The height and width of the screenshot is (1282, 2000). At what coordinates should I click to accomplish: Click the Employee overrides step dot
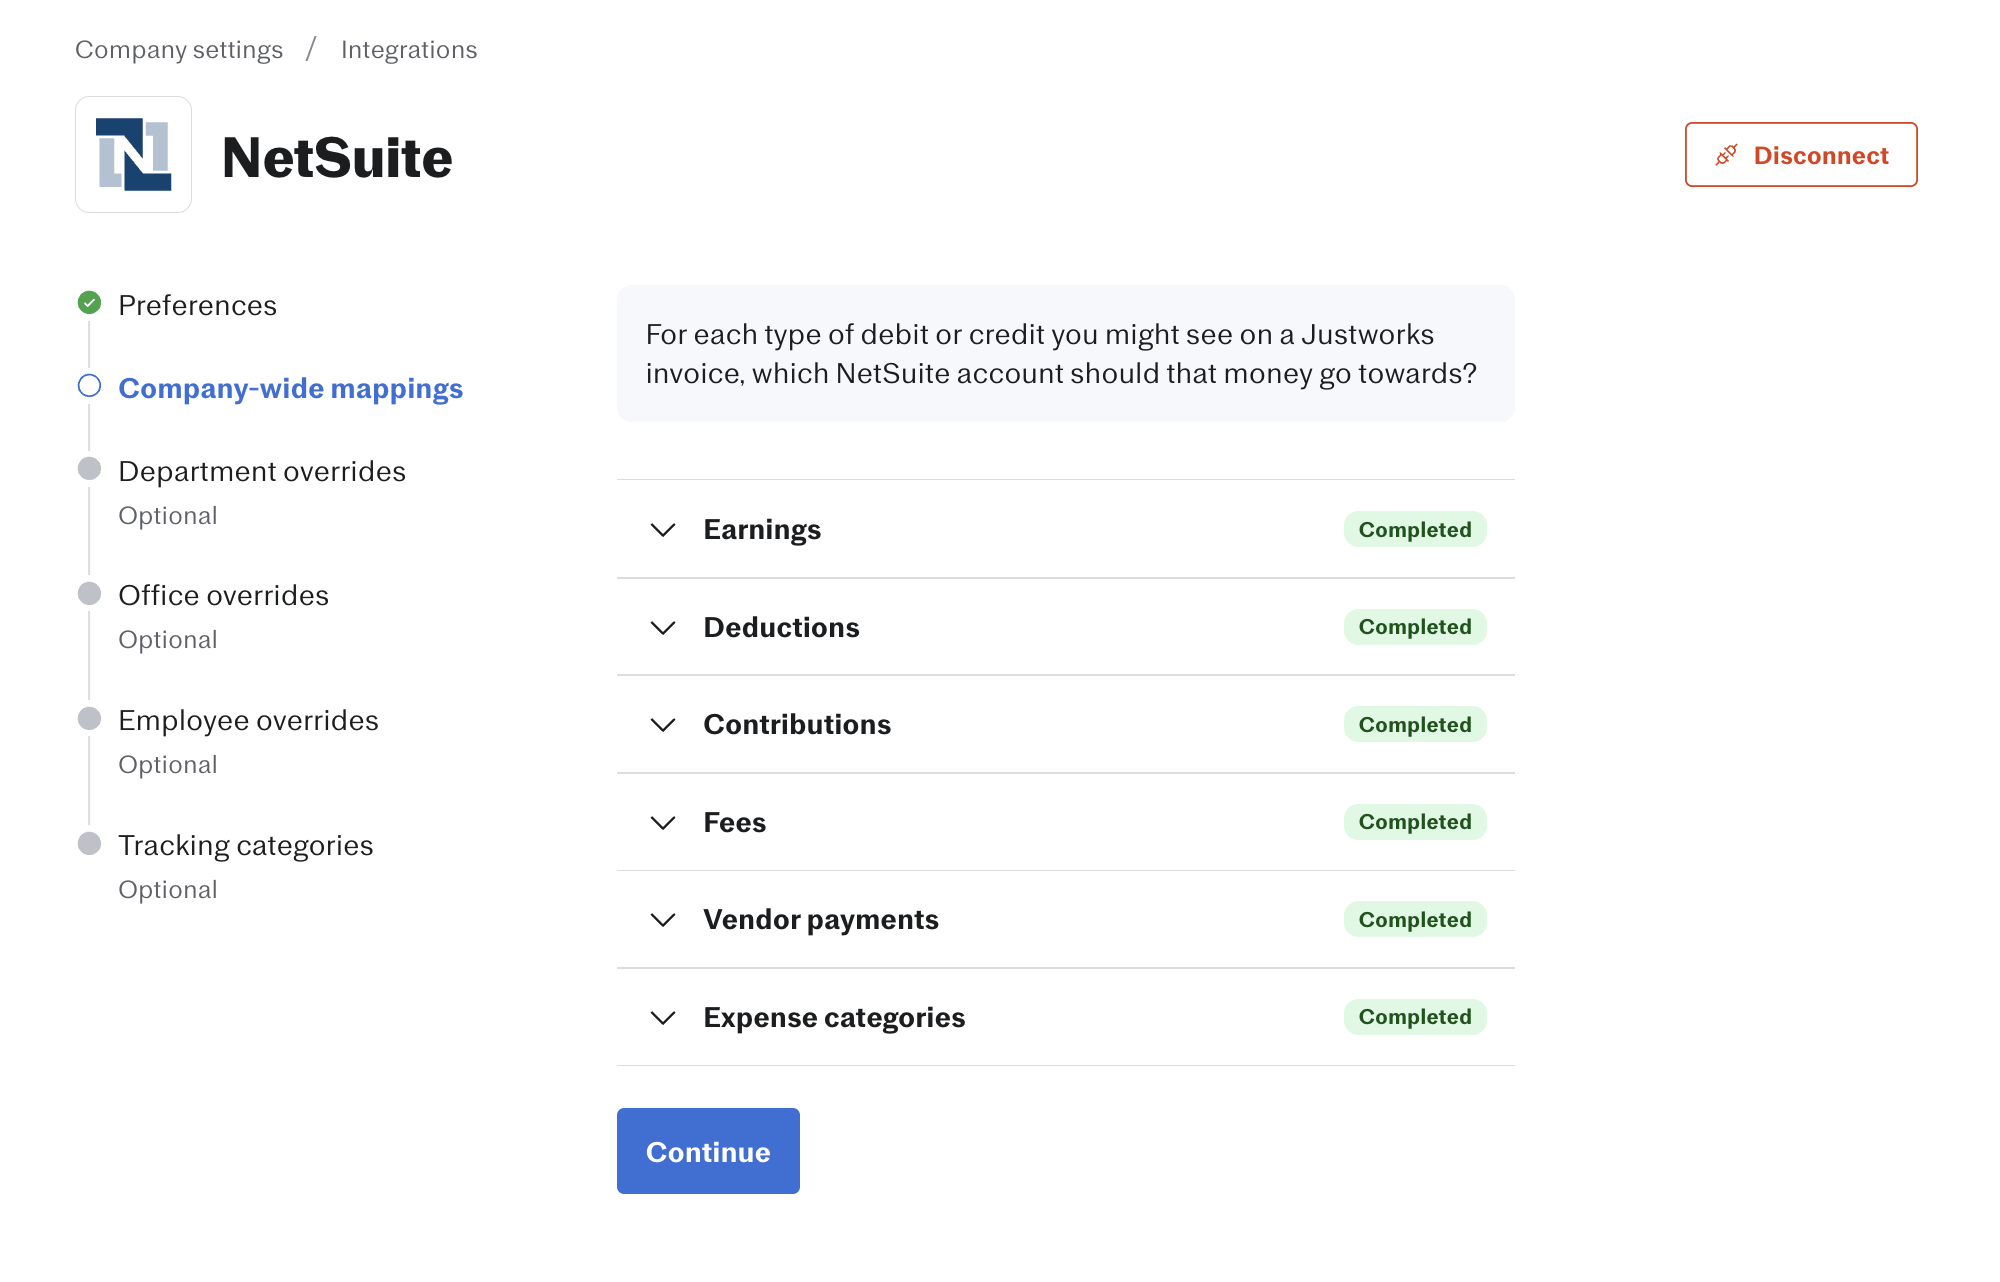(89, 719)
